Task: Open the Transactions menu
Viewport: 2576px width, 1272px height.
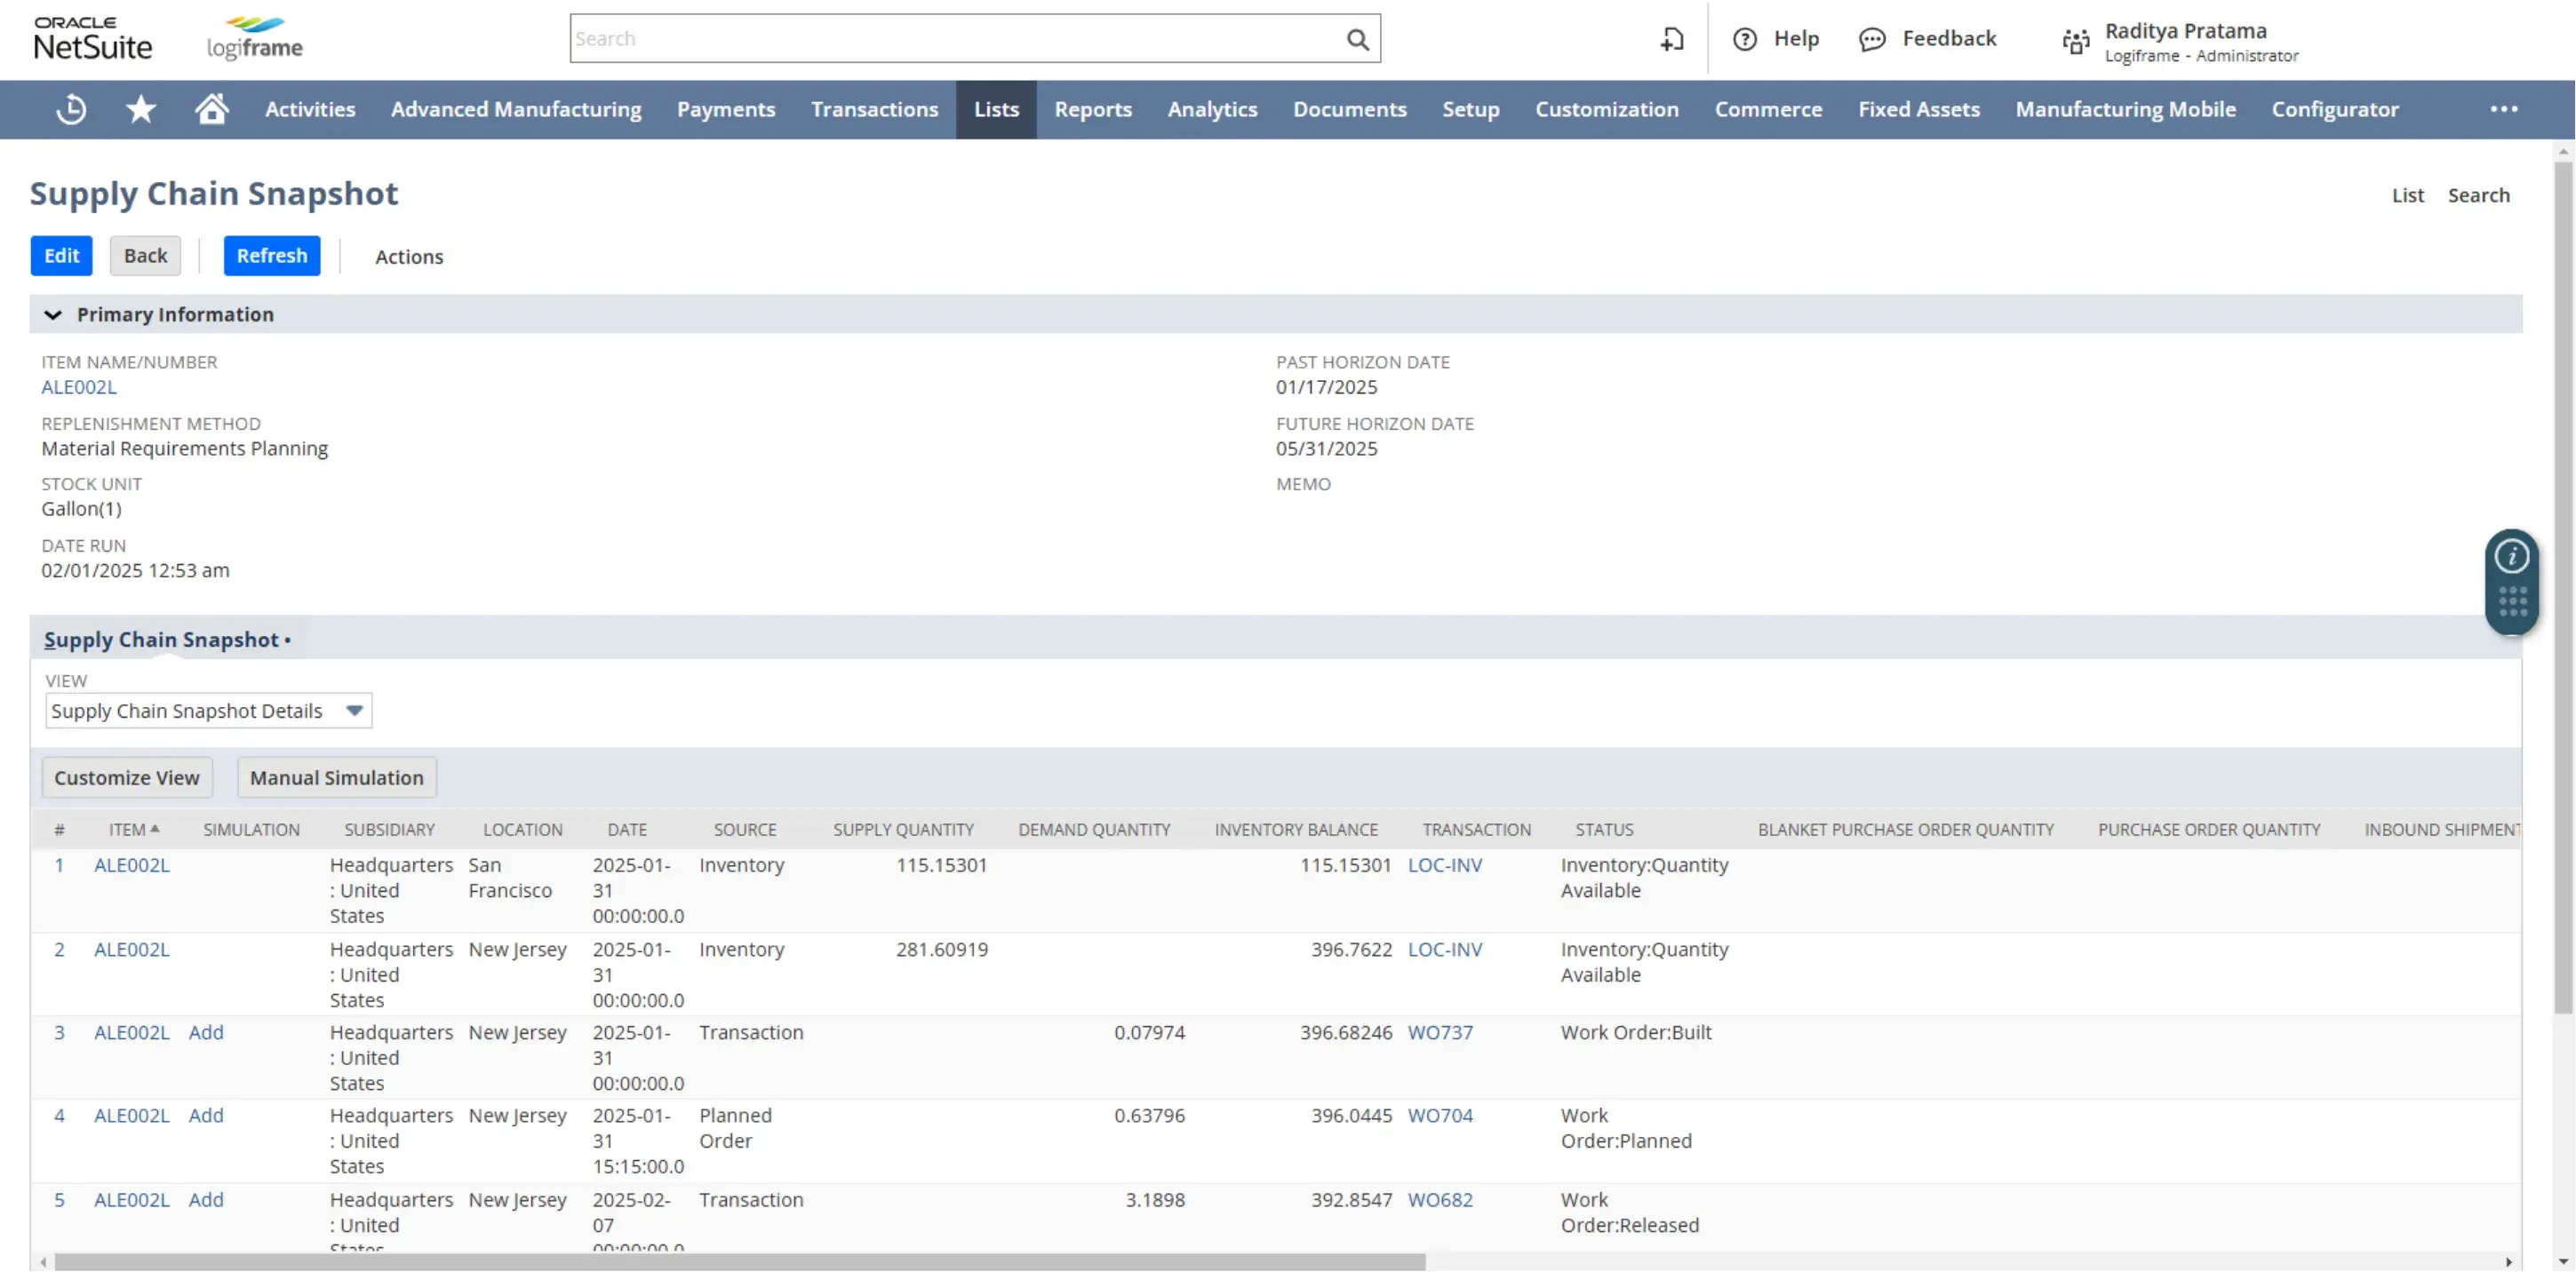Action: [874, 109]
